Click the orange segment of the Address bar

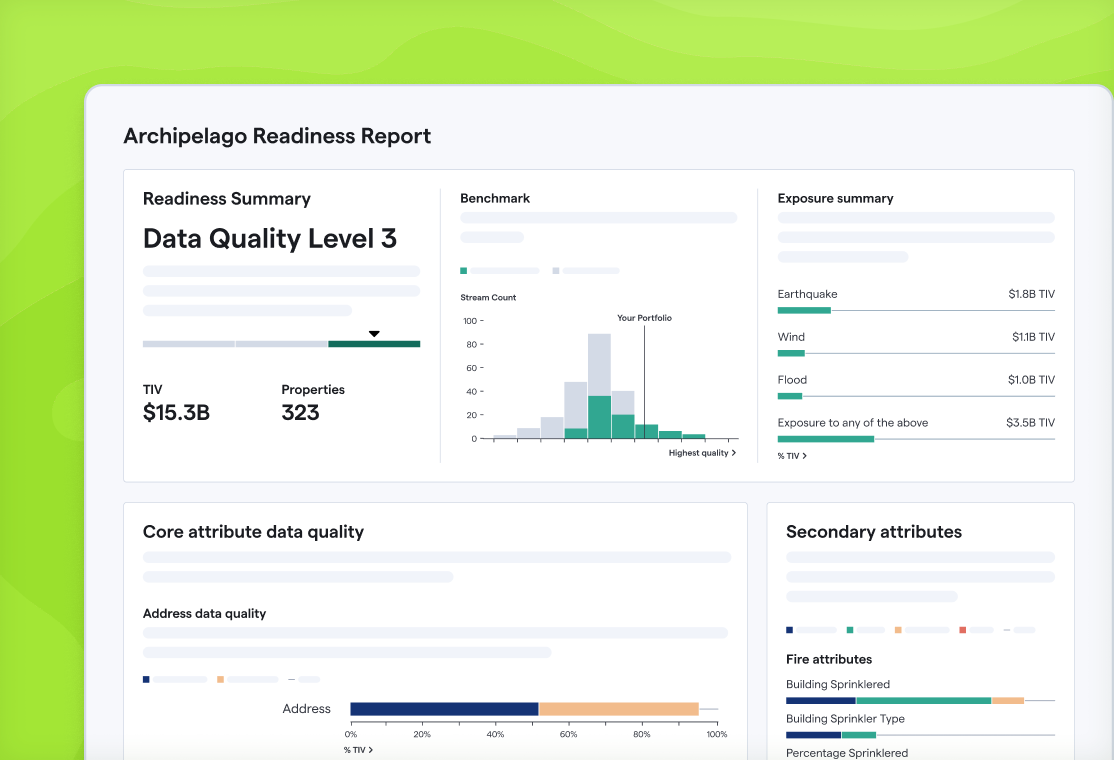[x=619, y=709]
